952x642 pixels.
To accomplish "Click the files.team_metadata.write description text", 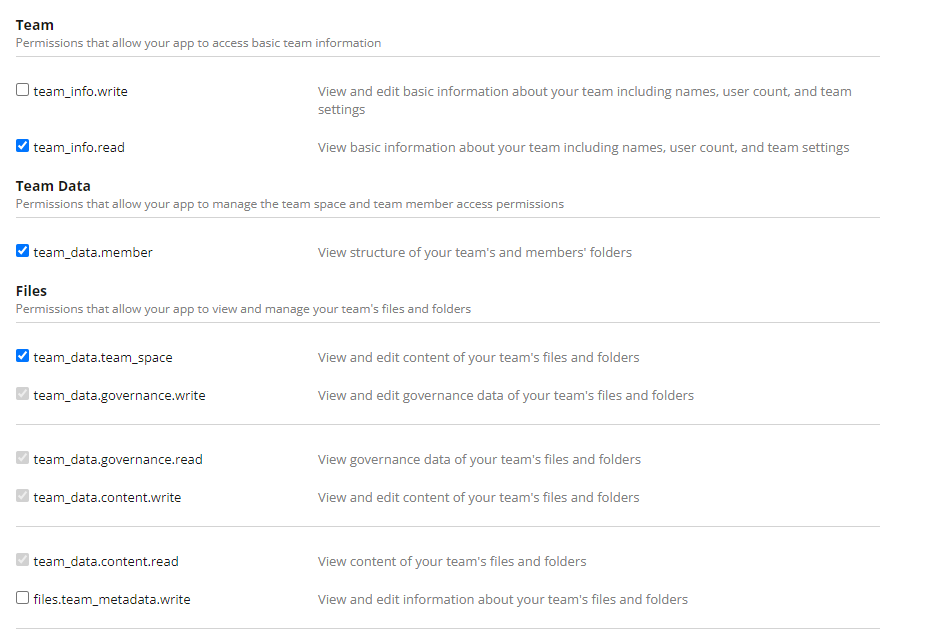I will coord(502,599).
